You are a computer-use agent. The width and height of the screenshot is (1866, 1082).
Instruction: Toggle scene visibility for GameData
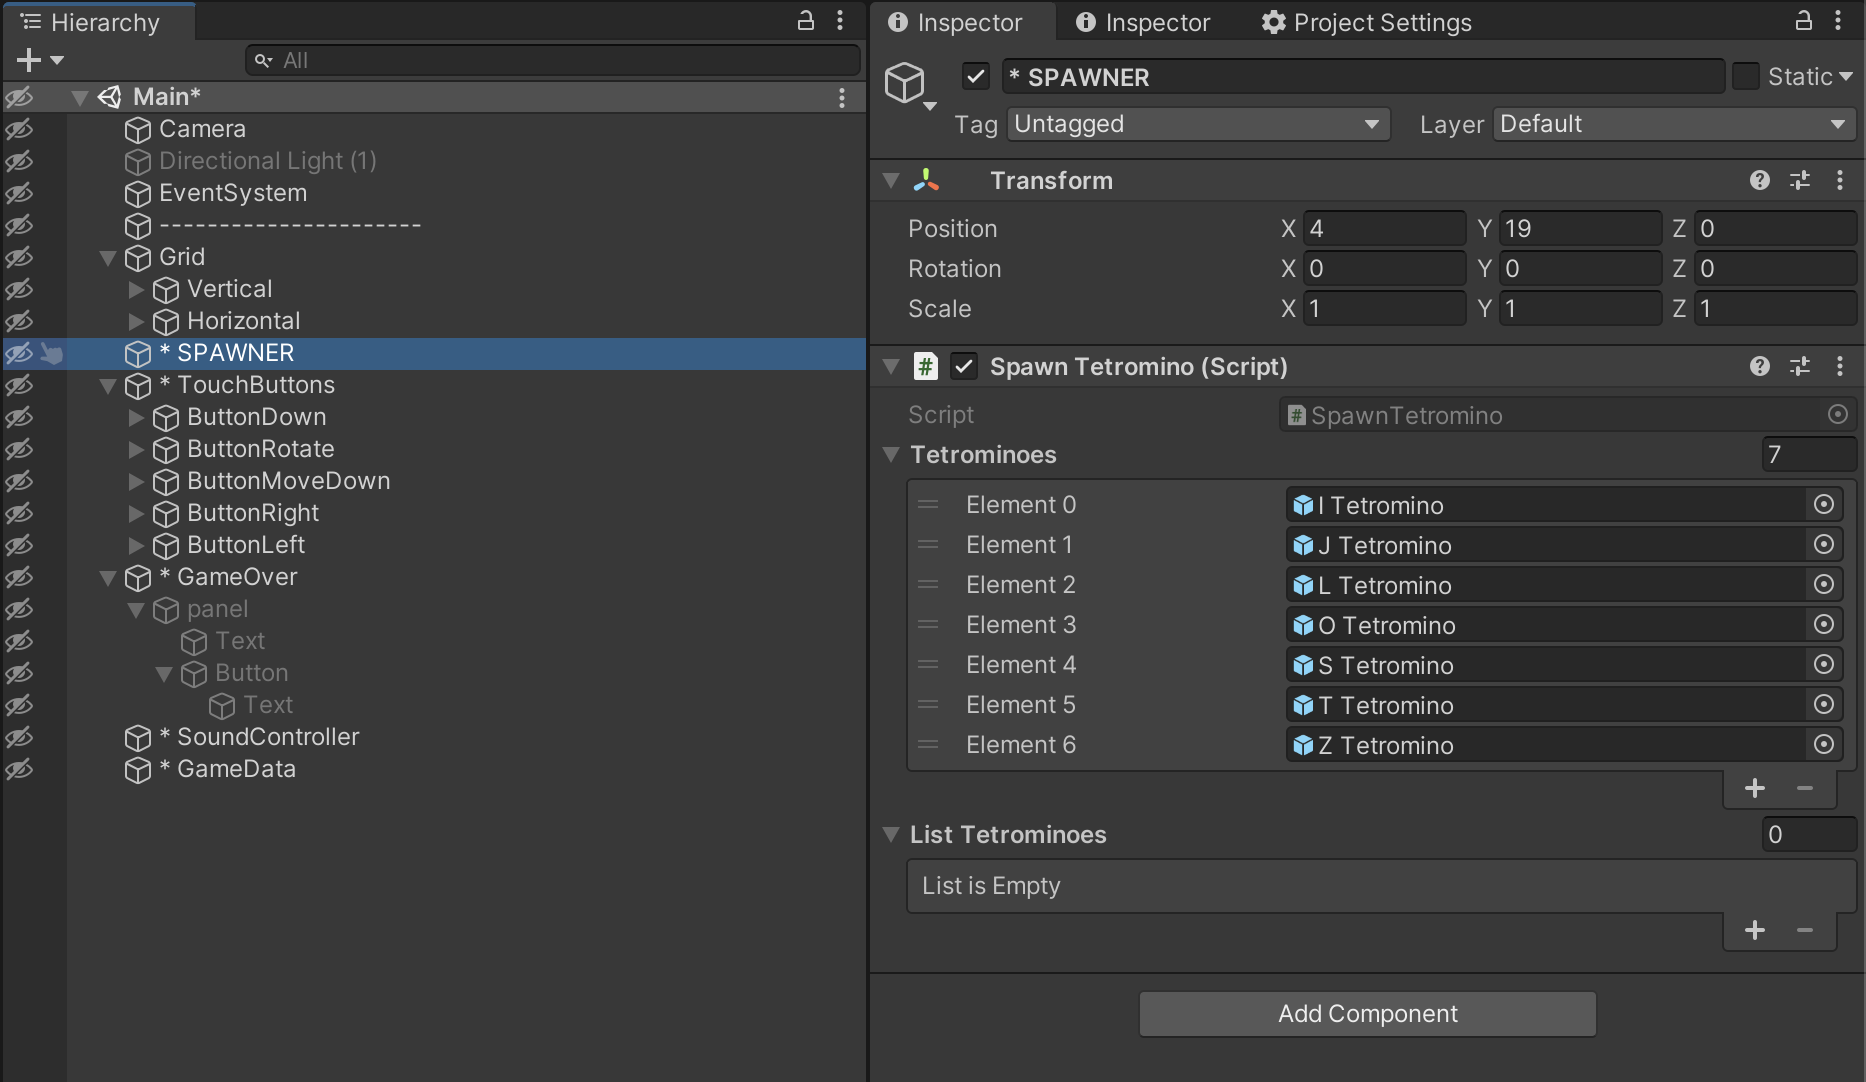(x=19, y=769)
